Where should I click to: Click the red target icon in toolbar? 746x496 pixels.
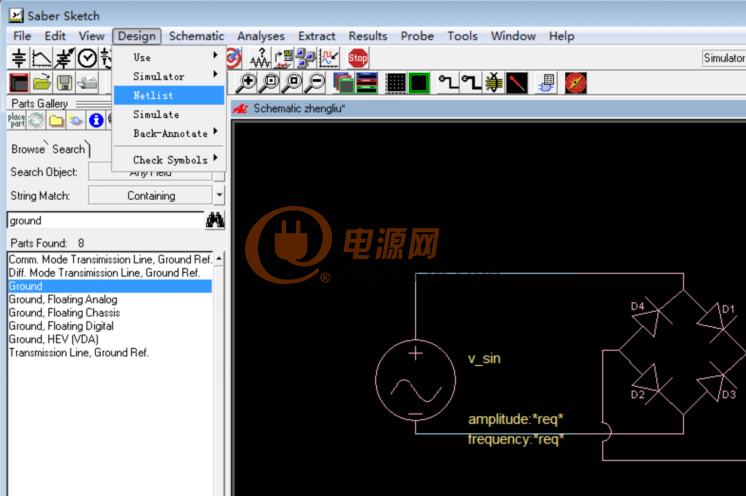[234, 58]
